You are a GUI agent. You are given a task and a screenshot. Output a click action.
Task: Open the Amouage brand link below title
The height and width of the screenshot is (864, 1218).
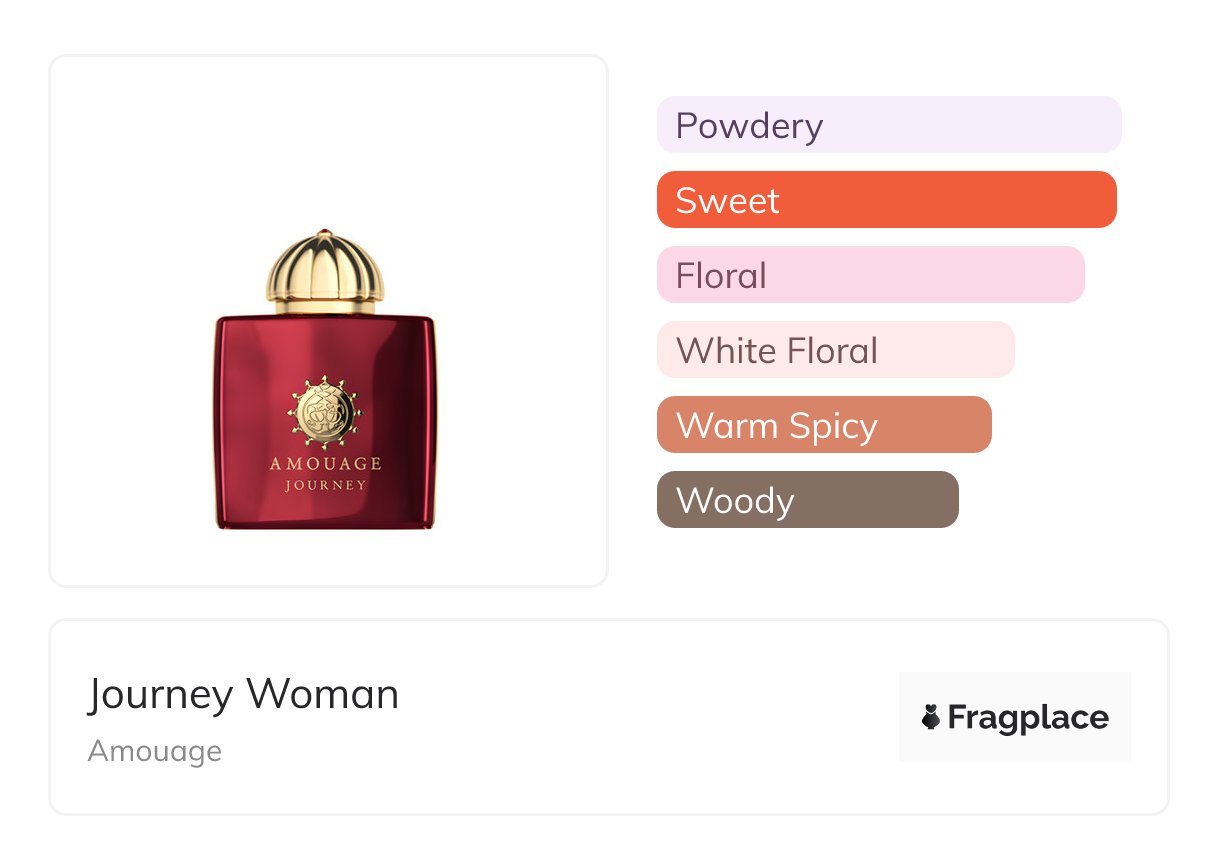point(155,751)
